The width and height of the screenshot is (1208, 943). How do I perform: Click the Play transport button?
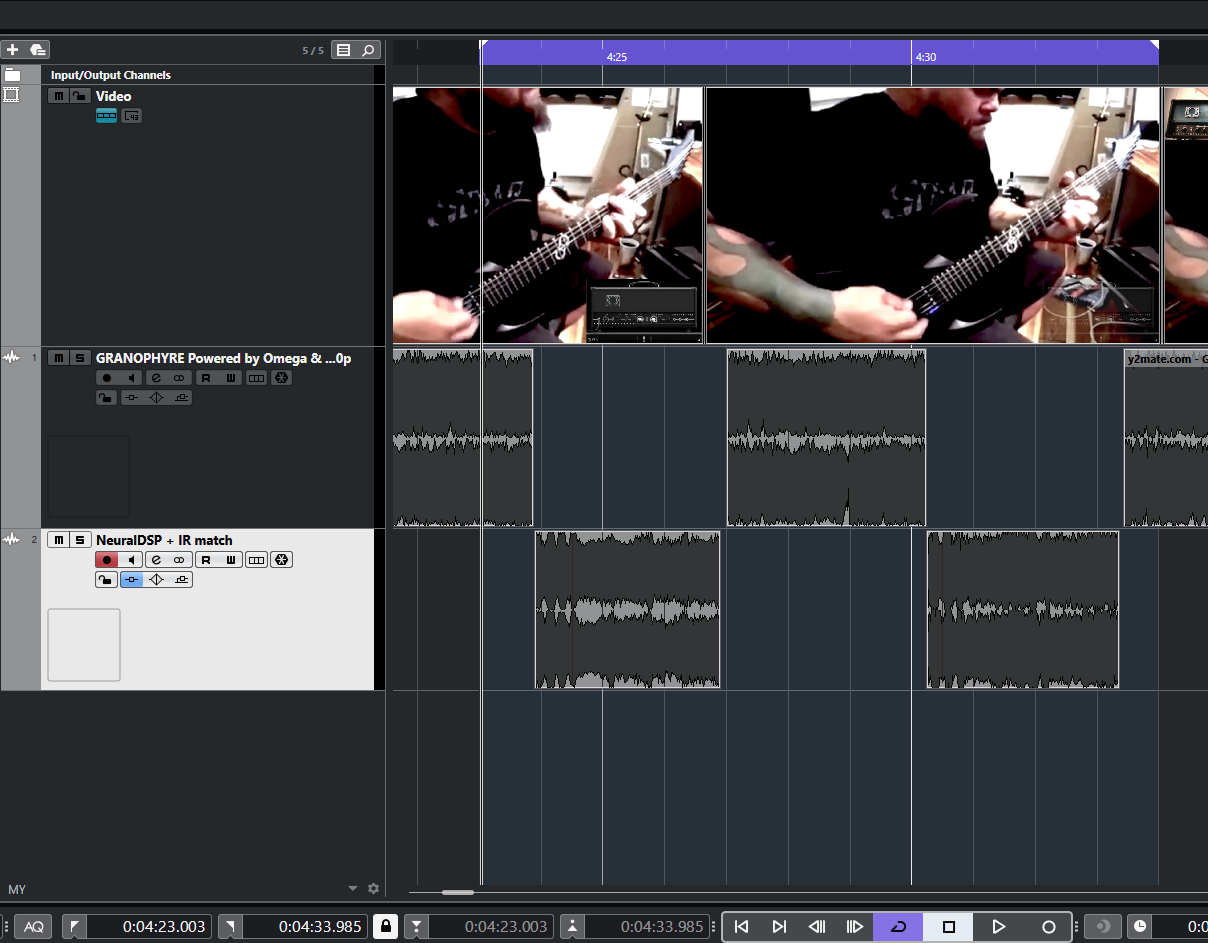(x=998, y=927)
